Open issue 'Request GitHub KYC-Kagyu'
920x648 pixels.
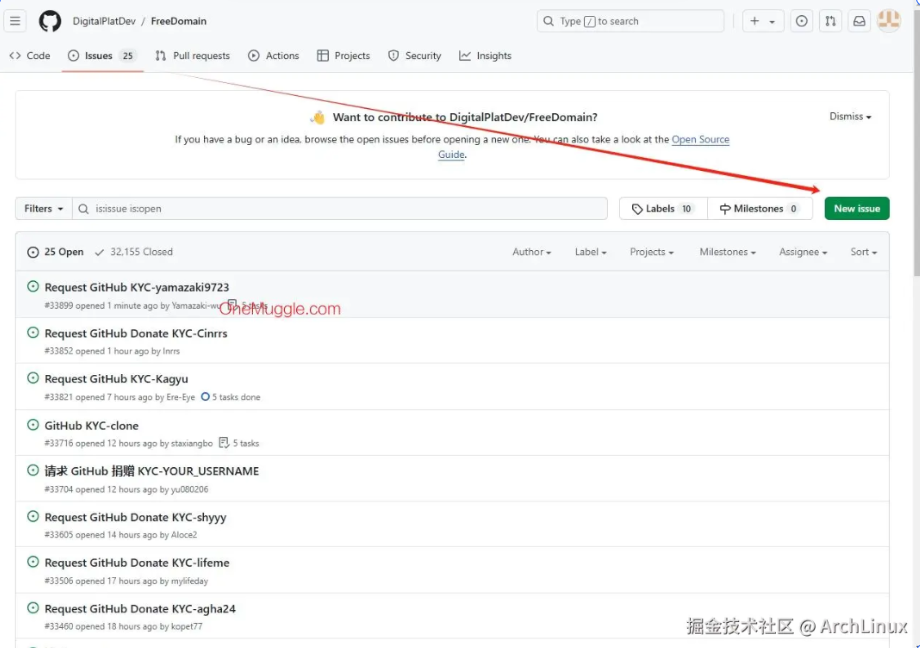[x=116, y=379]
